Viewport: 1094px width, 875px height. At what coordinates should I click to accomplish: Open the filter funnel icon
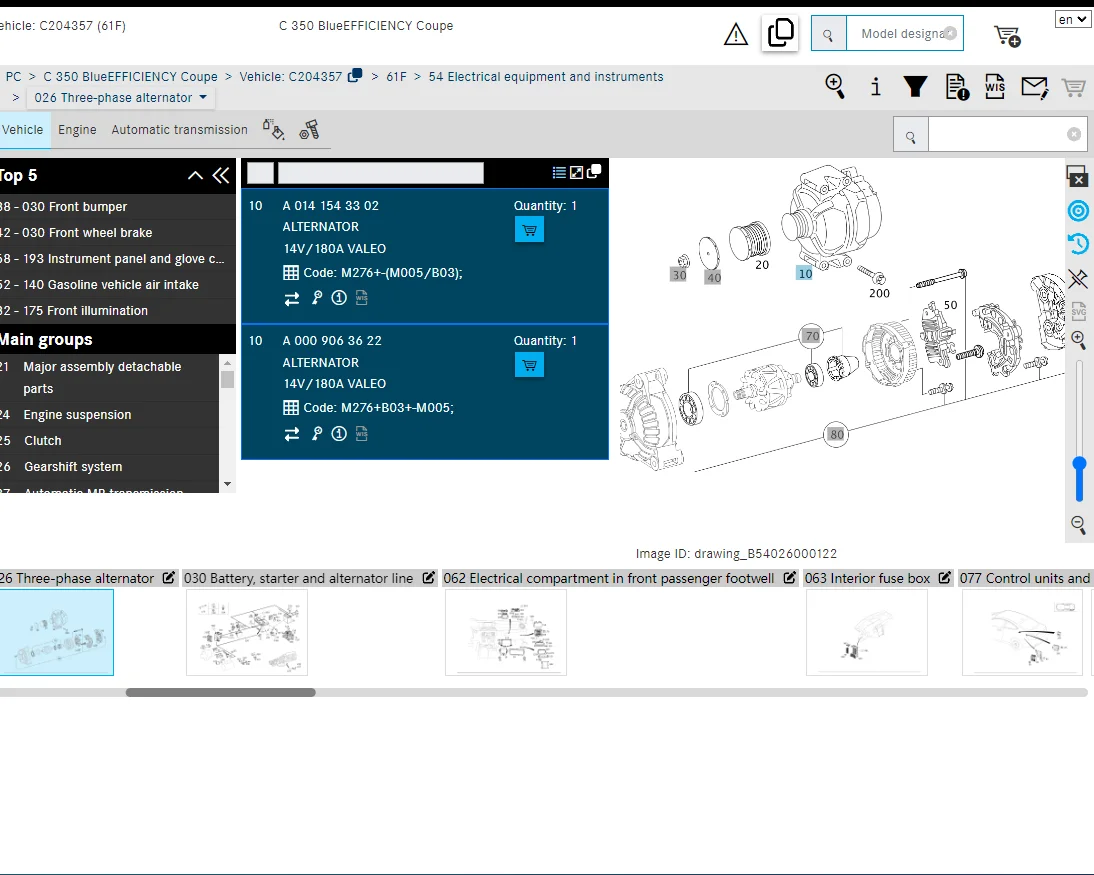pyautogui.click(x=915, y=87)
